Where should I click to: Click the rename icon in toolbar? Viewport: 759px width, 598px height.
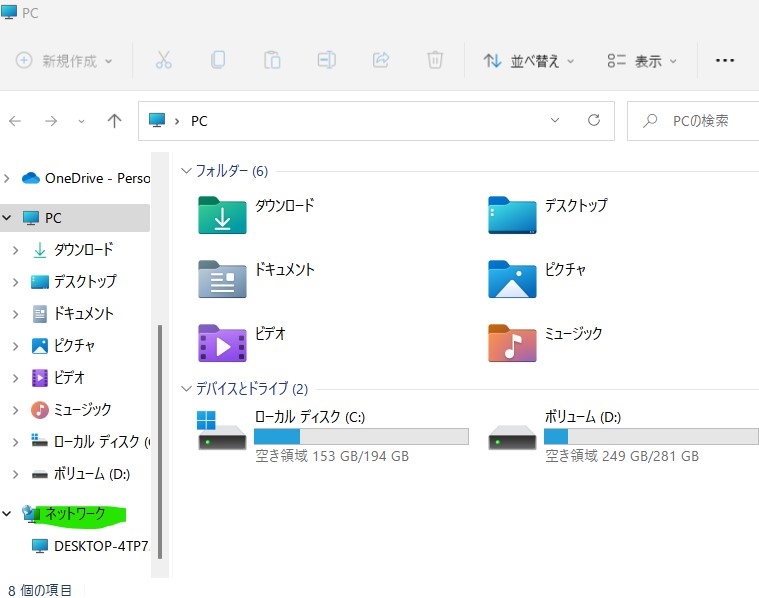[326, 60]
